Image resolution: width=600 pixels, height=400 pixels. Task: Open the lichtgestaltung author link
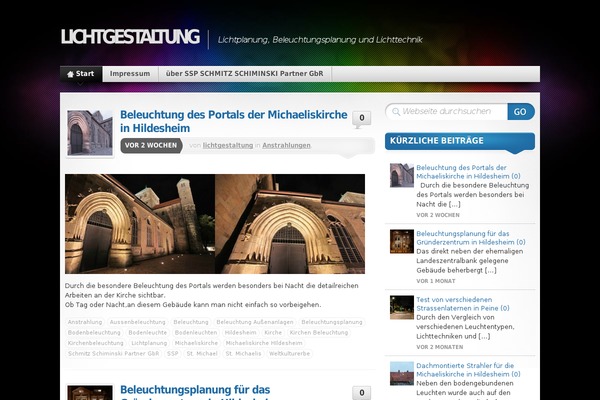click(x=228, y=146)
